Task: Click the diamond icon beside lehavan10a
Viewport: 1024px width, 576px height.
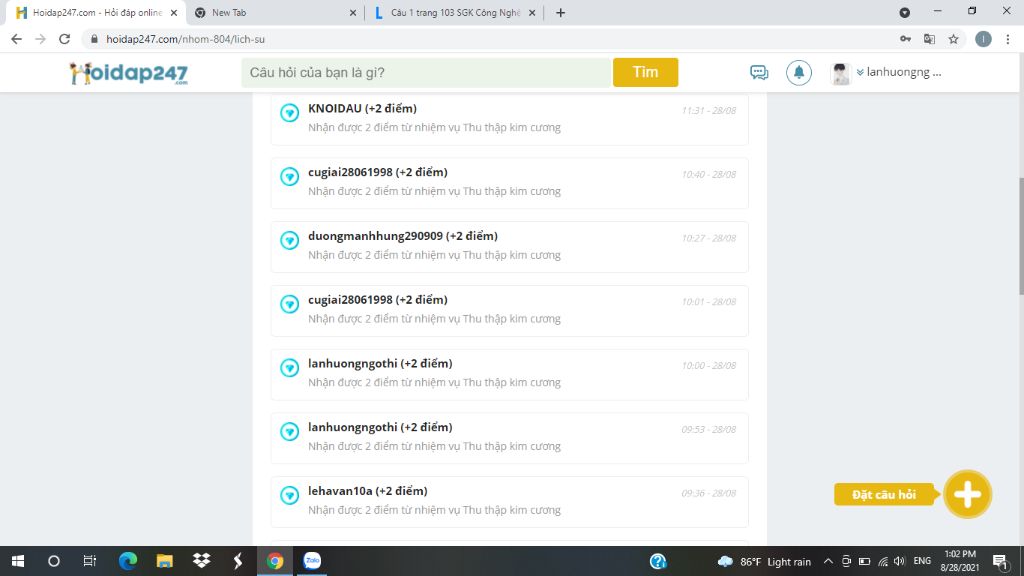Action: [x=289, y=495]
